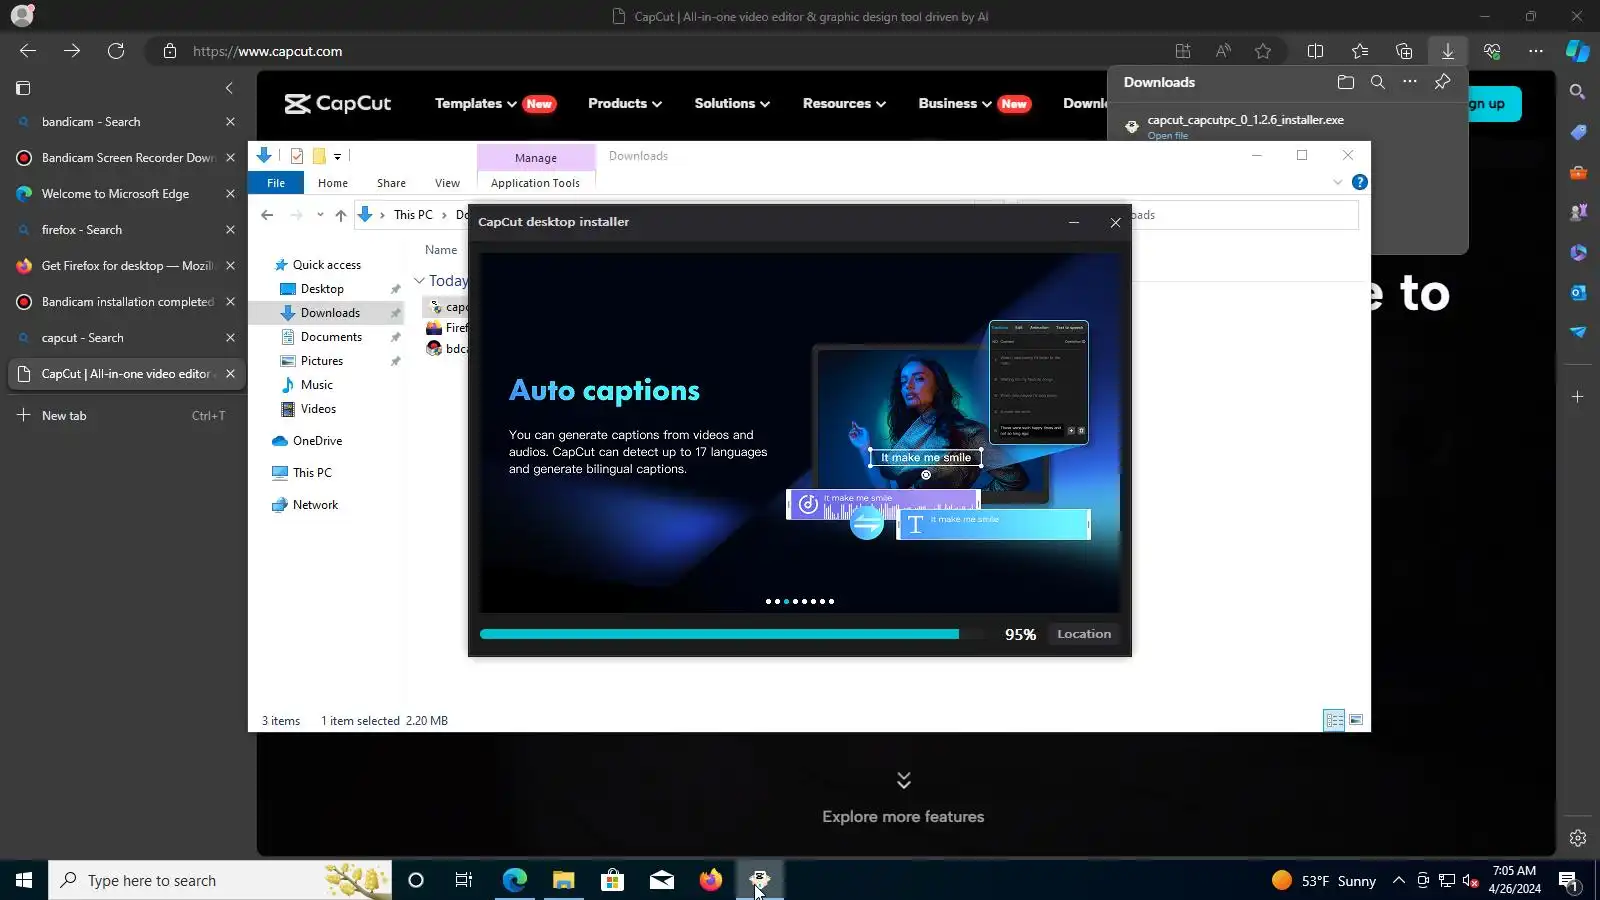Open the Copilot sidebar icon
Viewport: 1600px width, 900px height.
coord(1578,51)
